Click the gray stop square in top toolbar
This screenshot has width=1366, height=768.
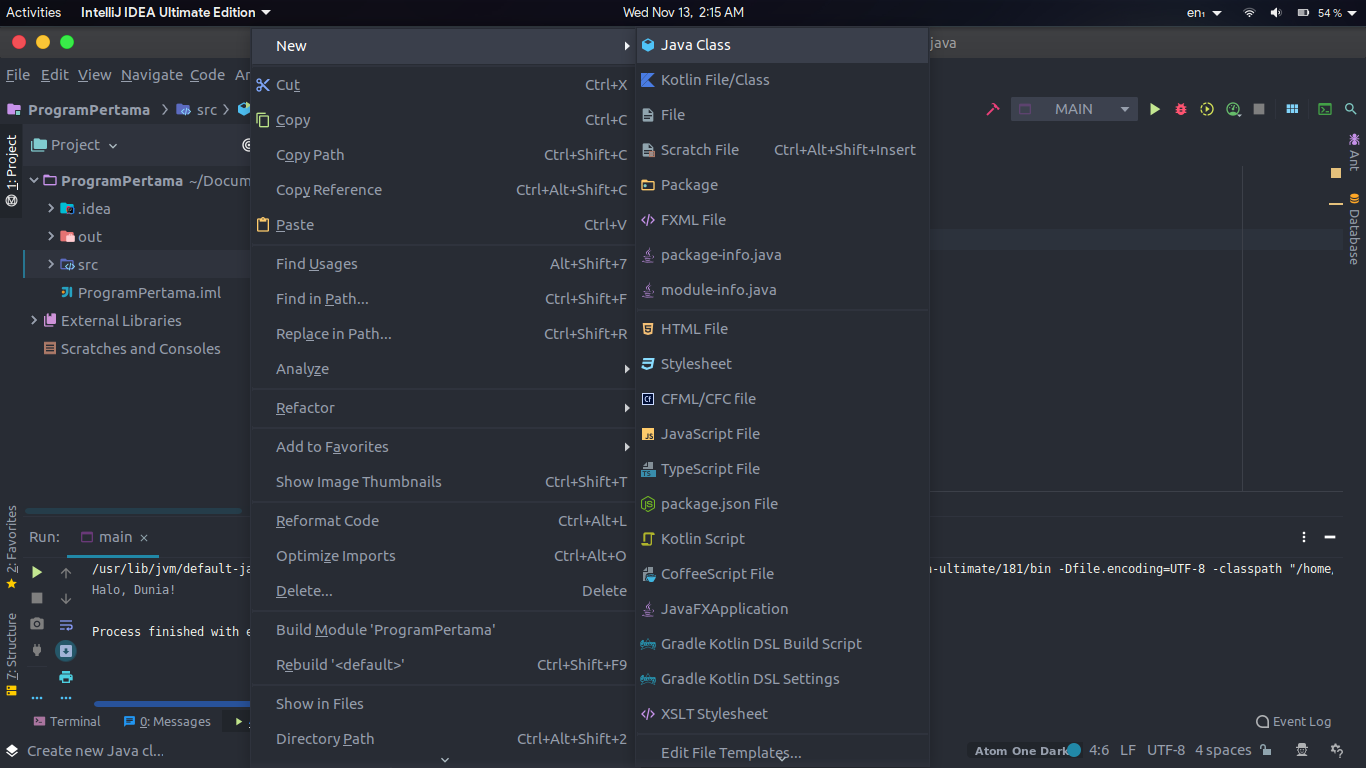1259,109
